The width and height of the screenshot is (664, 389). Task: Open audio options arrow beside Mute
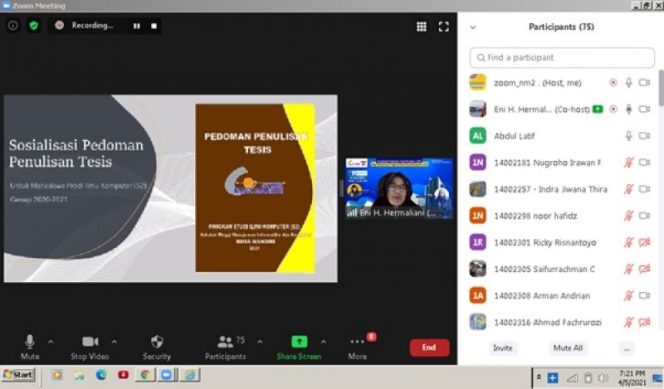tap(51, 342)
